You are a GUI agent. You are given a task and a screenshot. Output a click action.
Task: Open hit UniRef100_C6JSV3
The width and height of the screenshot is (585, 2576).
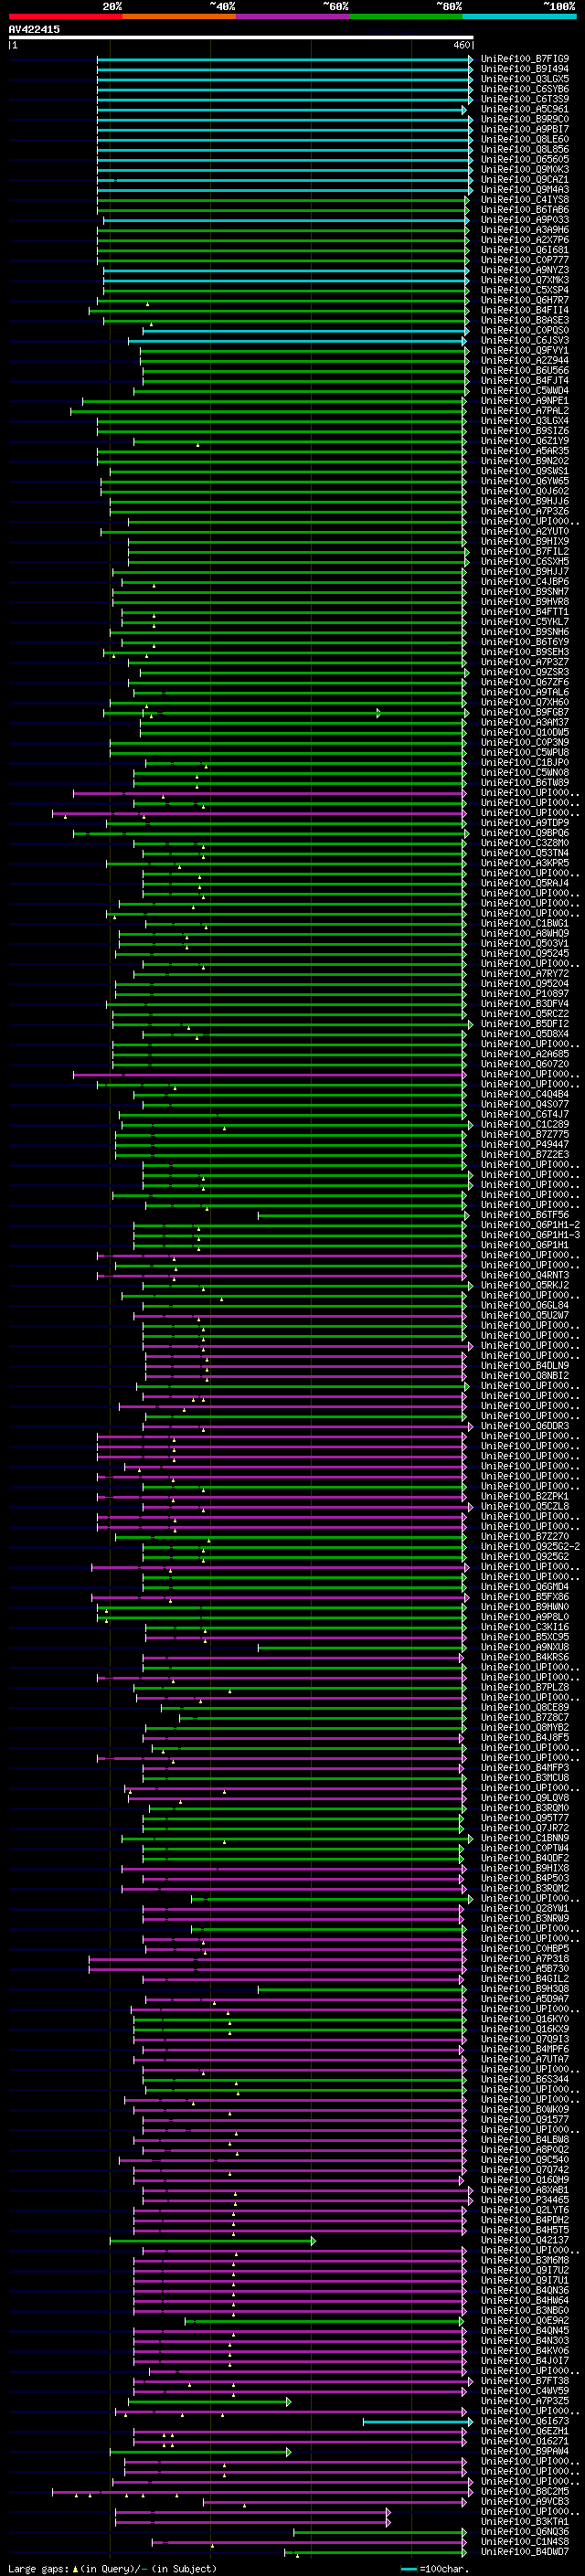pos(524,340)
